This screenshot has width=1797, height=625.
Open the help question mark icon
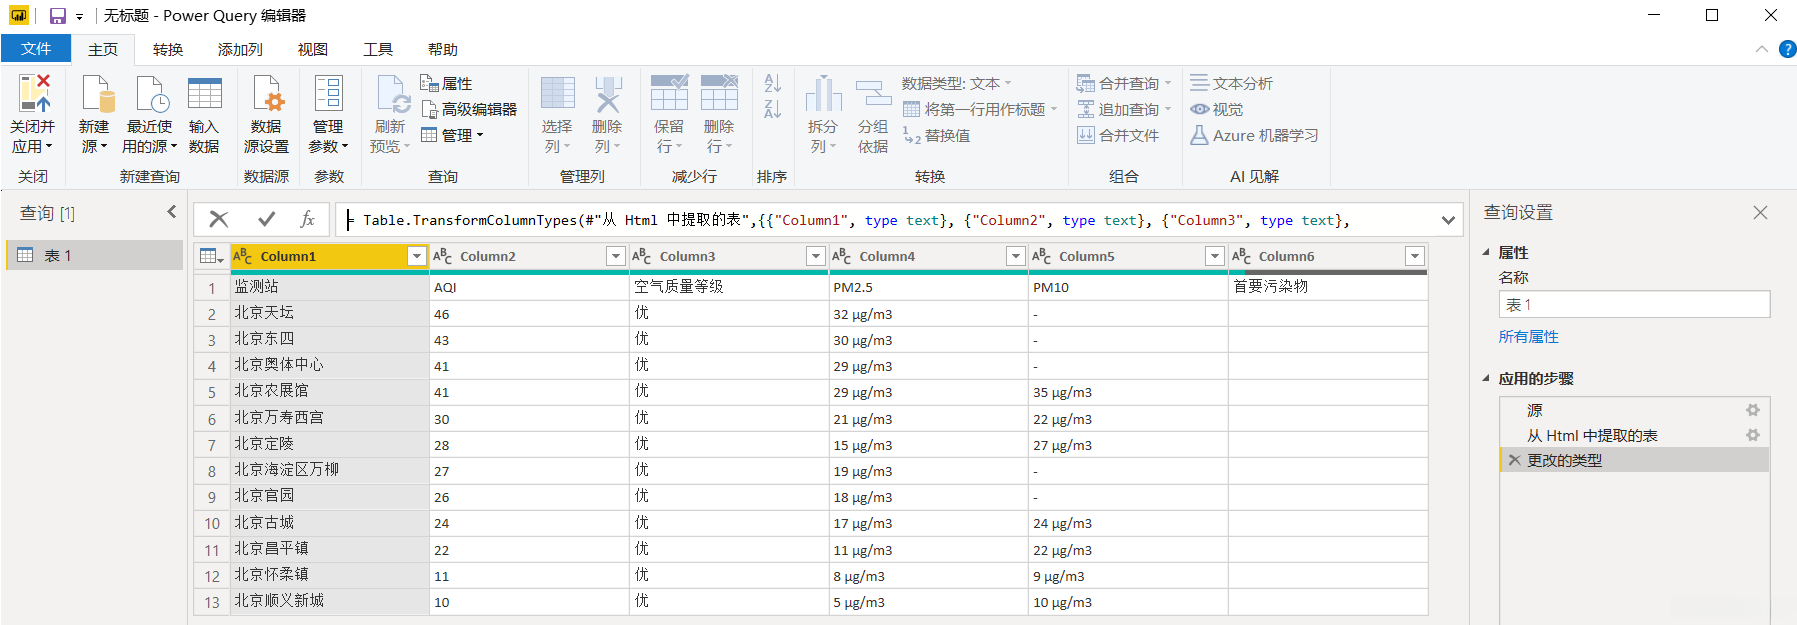1787,49
